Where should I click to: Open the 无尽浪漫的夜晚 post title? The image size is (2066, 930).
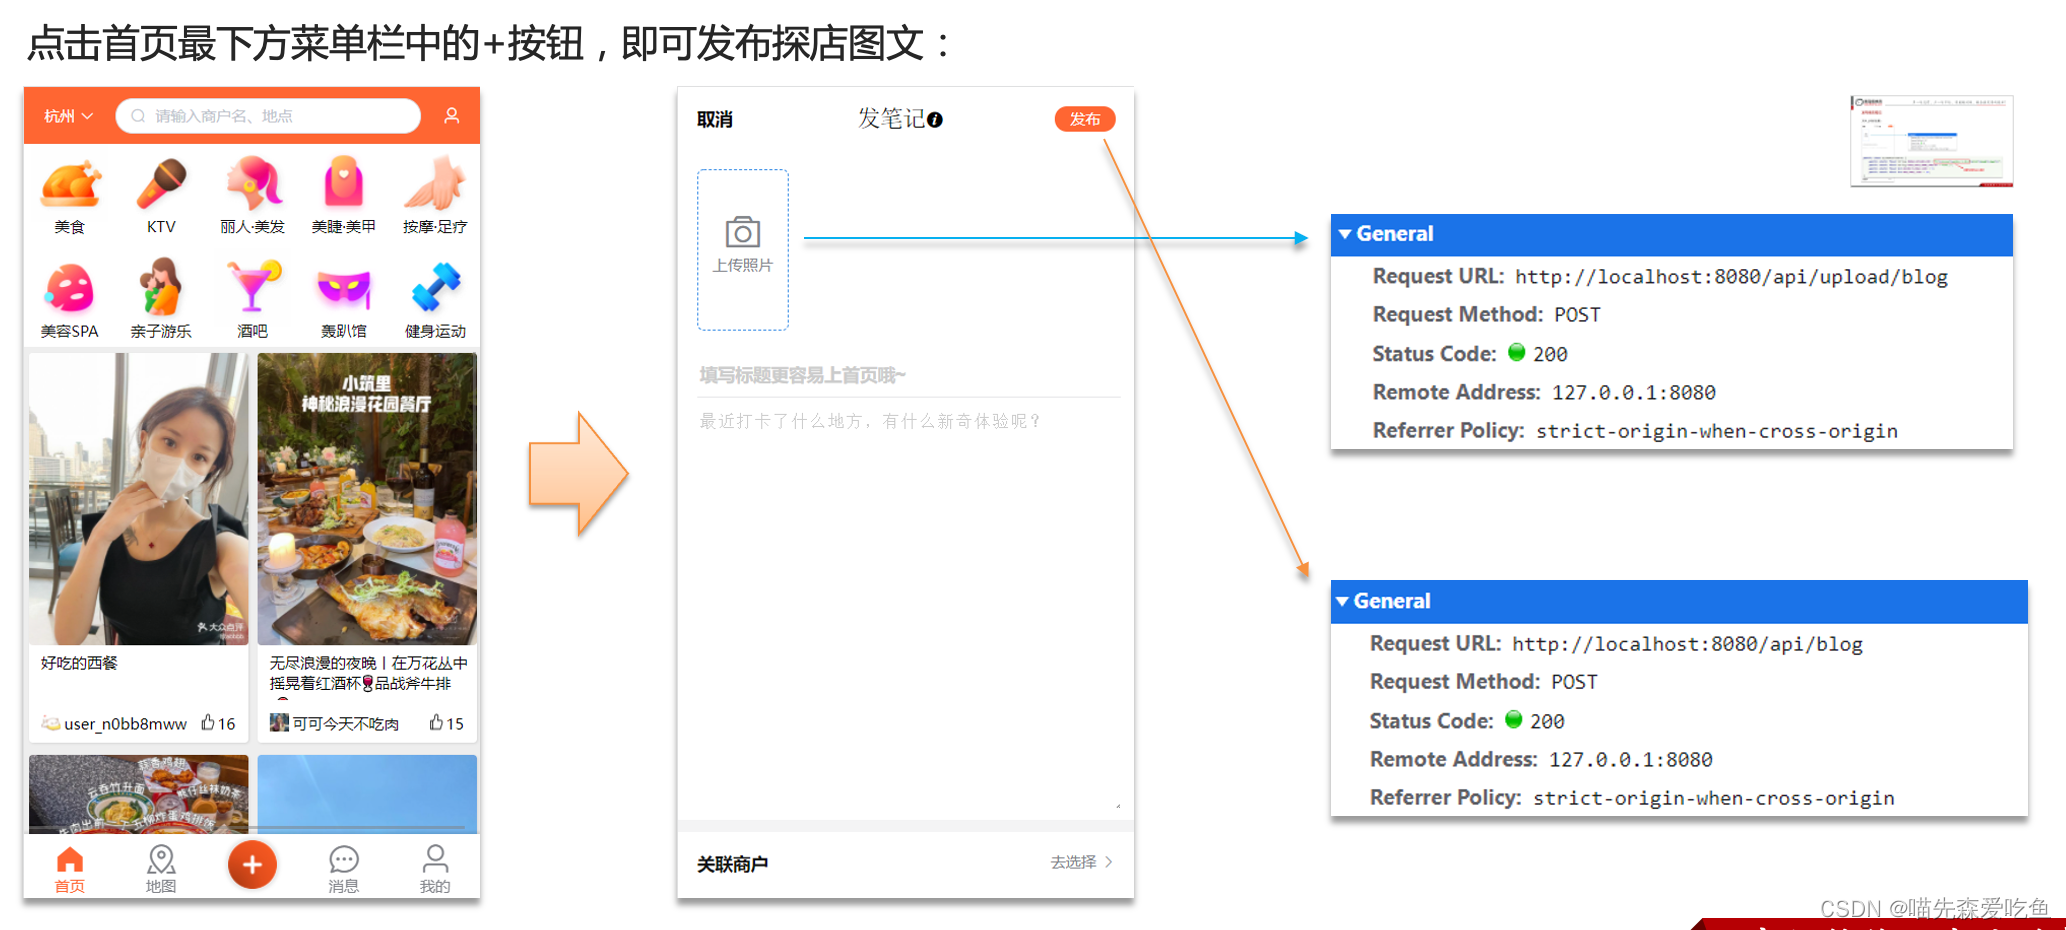[x=368, y=673]
